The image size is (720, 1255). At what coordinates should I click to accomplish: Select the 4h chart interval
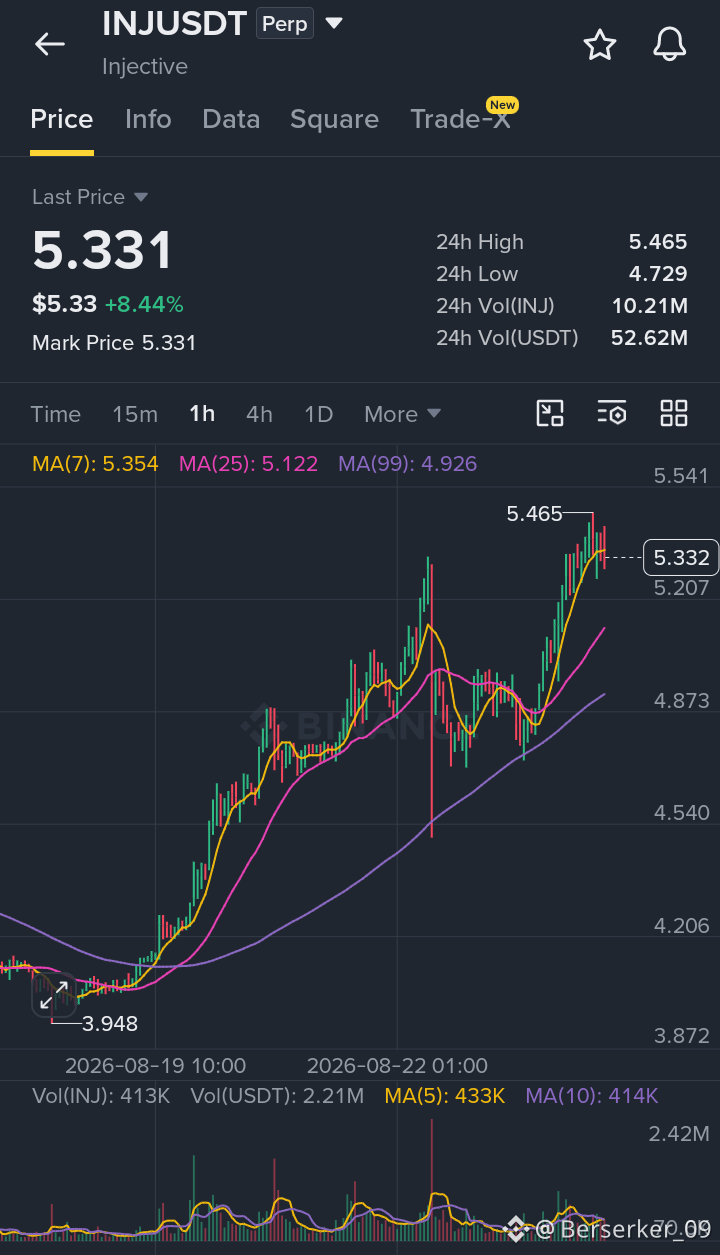(x=259, y=414)
